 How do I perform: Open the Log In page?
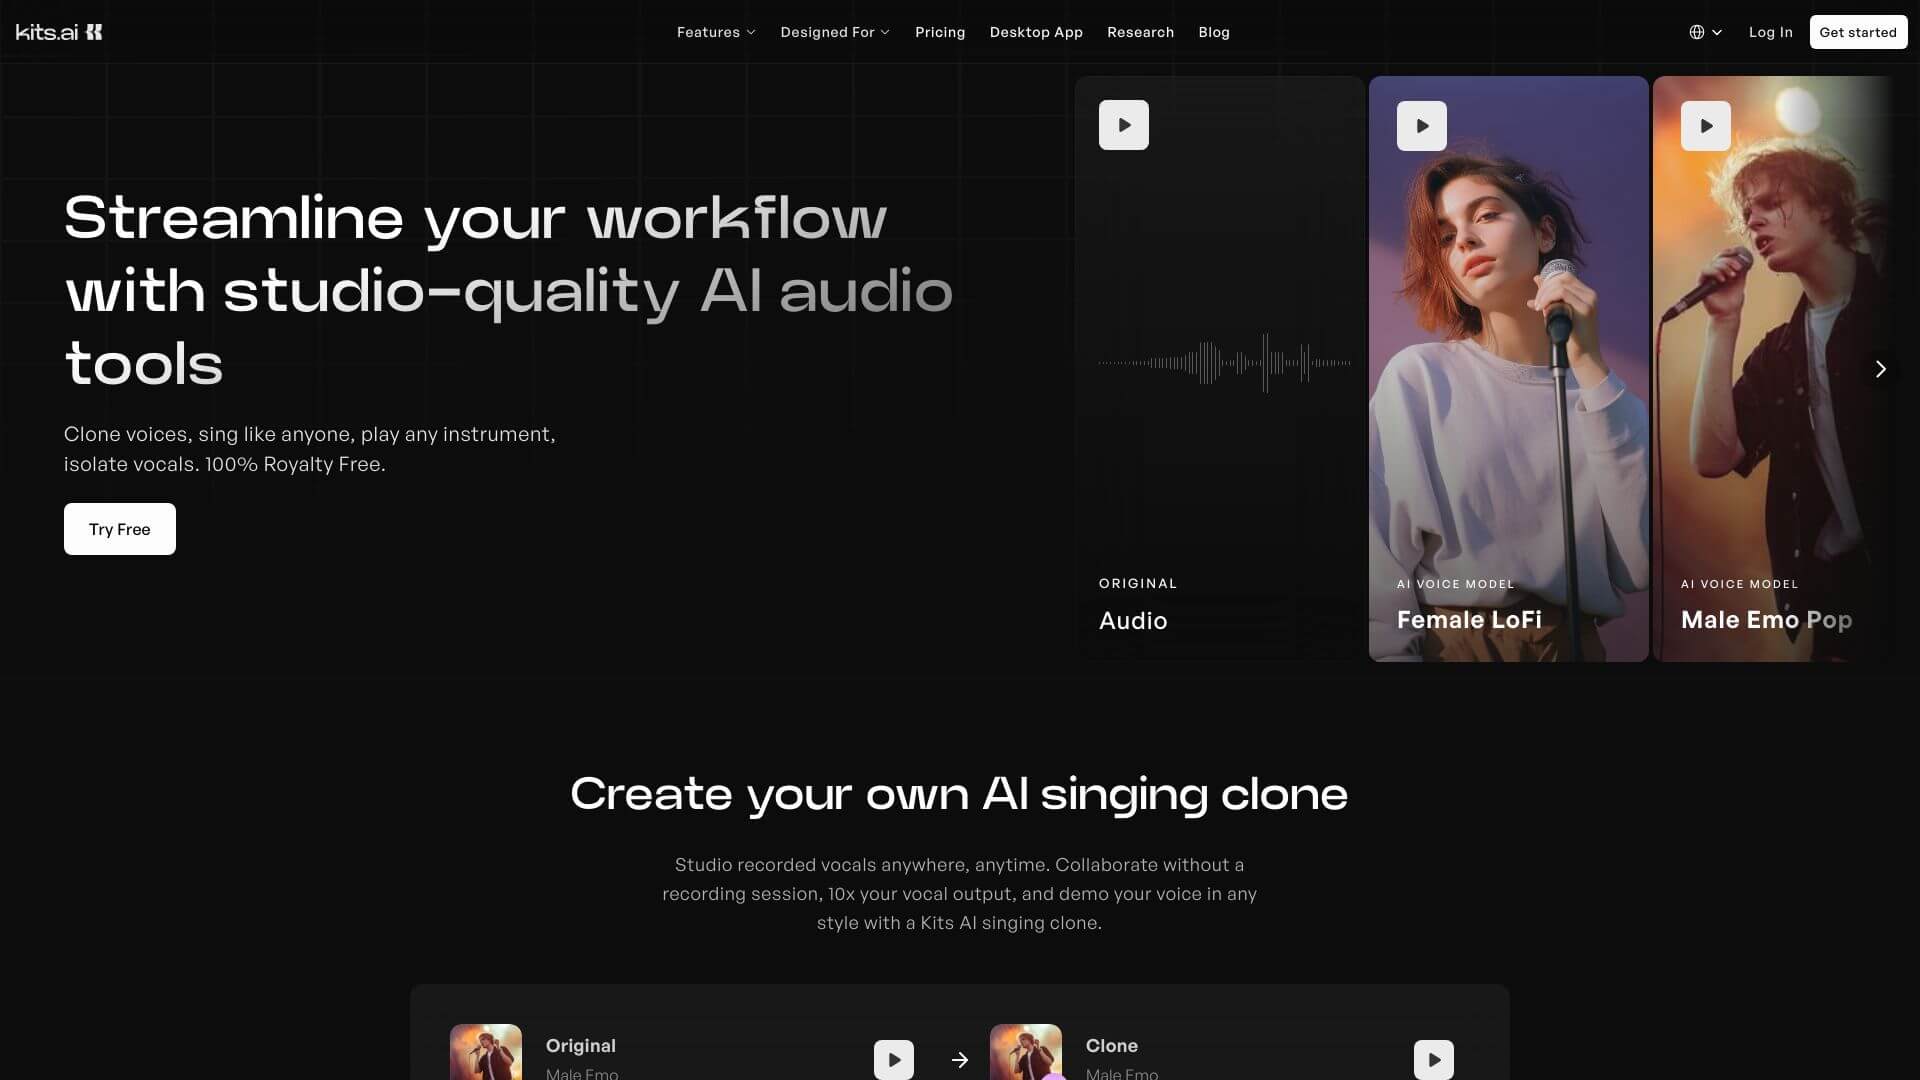[x=1770, y=31]
